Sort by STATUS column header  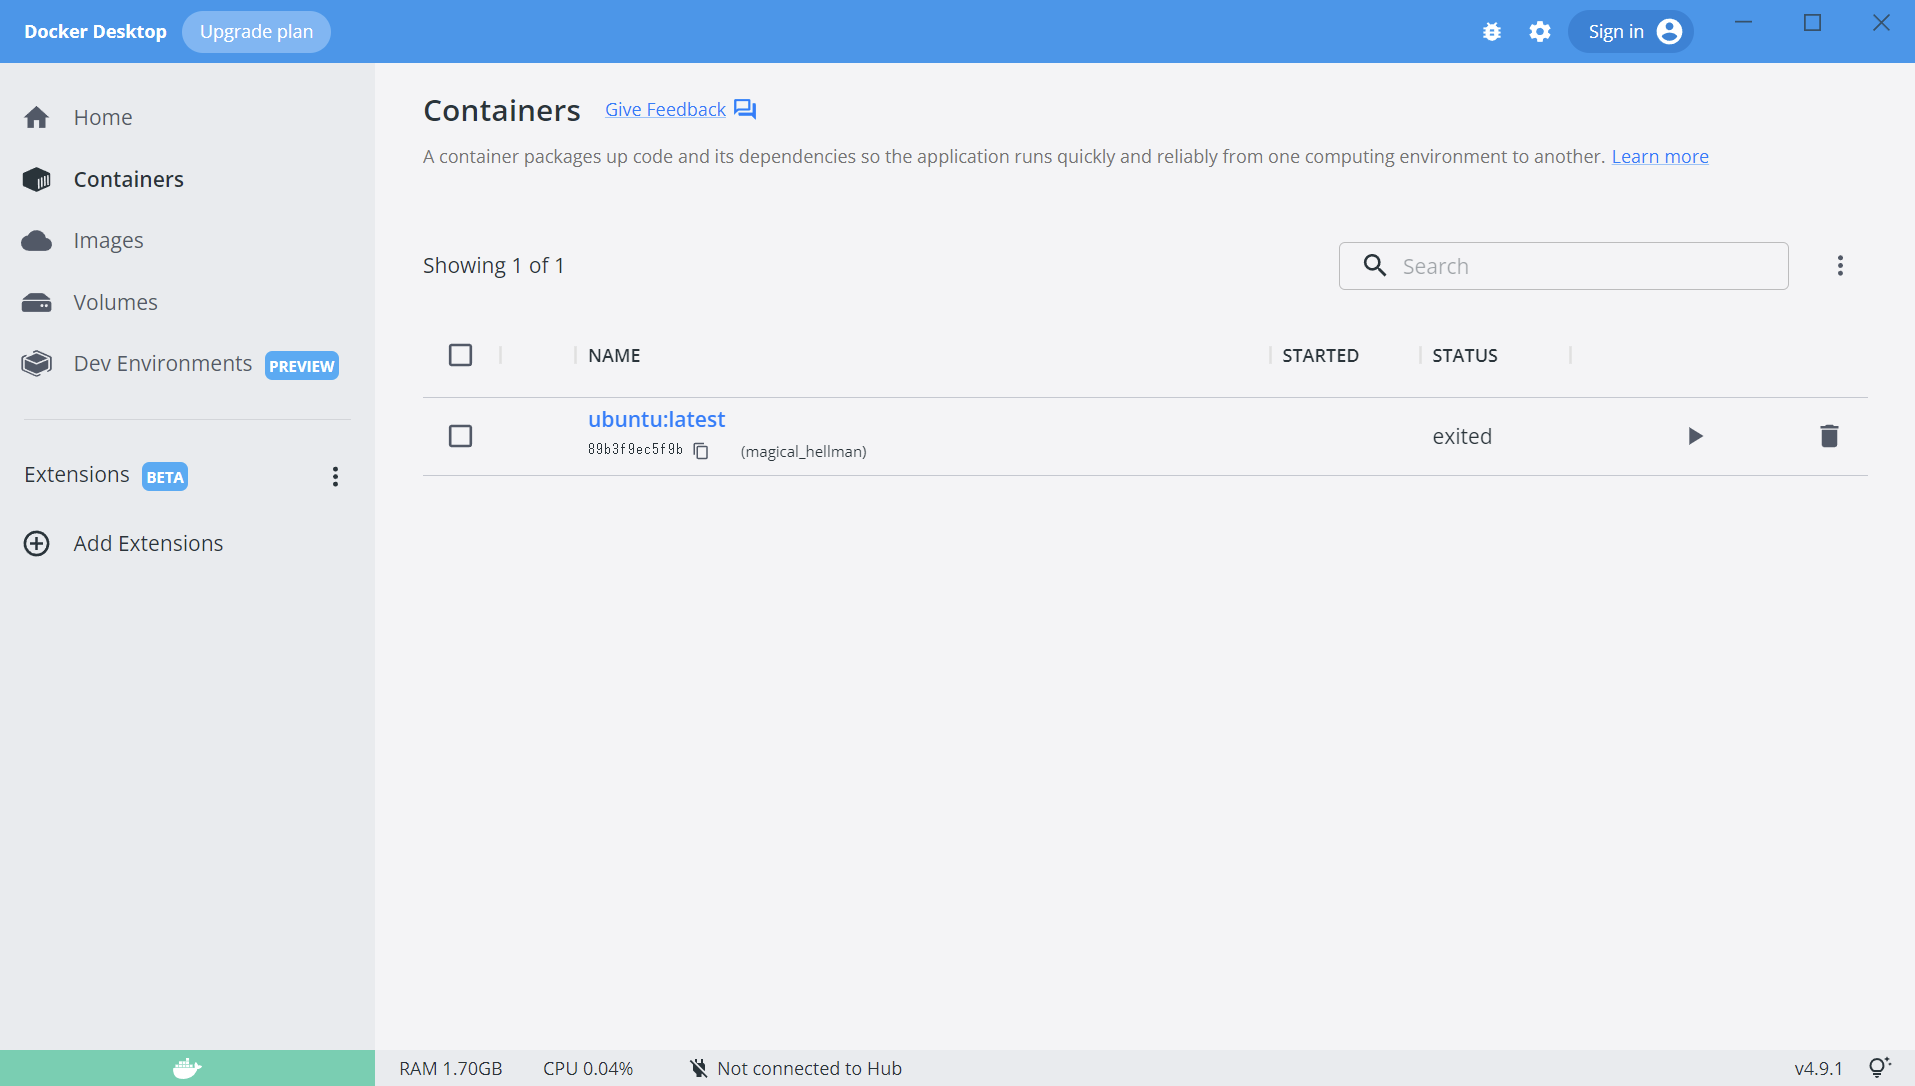tap(1464, 355)
